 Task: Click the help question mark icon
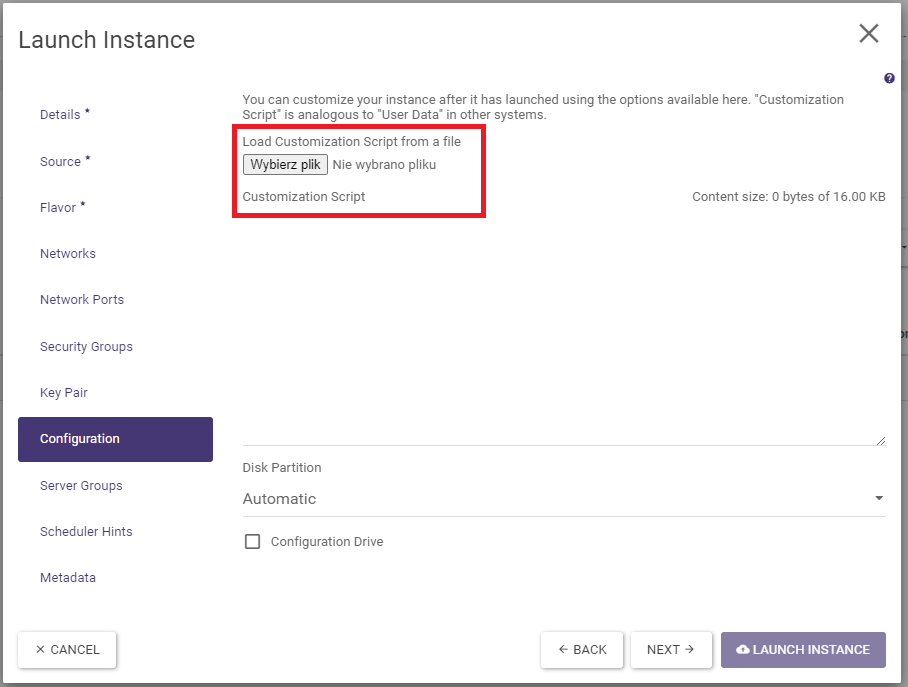coord(889,78)
